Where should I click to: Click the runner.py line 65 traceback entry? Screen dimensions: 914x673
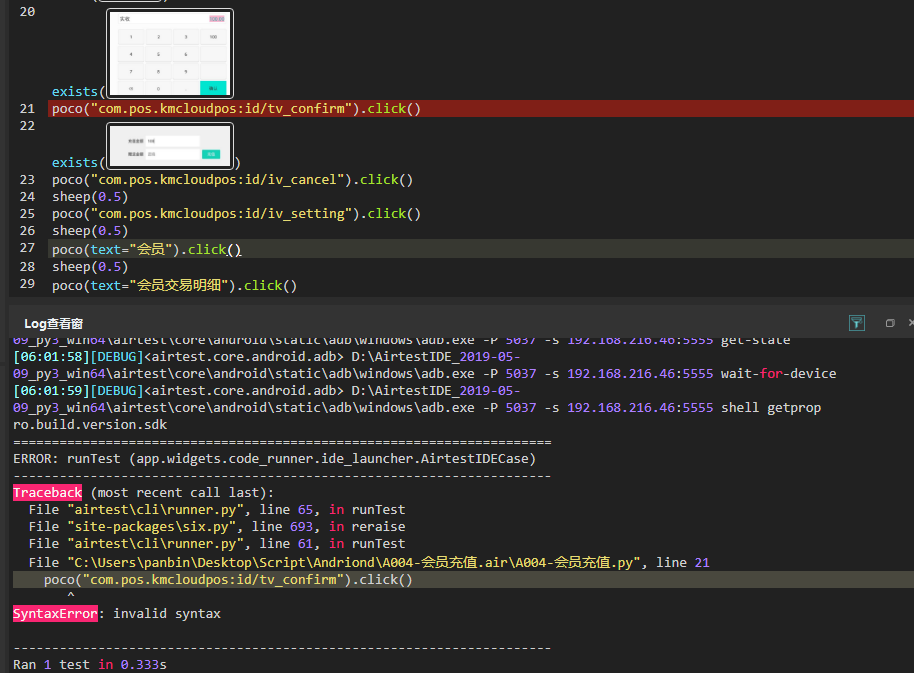pyautogui.click(x=217, y=509)
